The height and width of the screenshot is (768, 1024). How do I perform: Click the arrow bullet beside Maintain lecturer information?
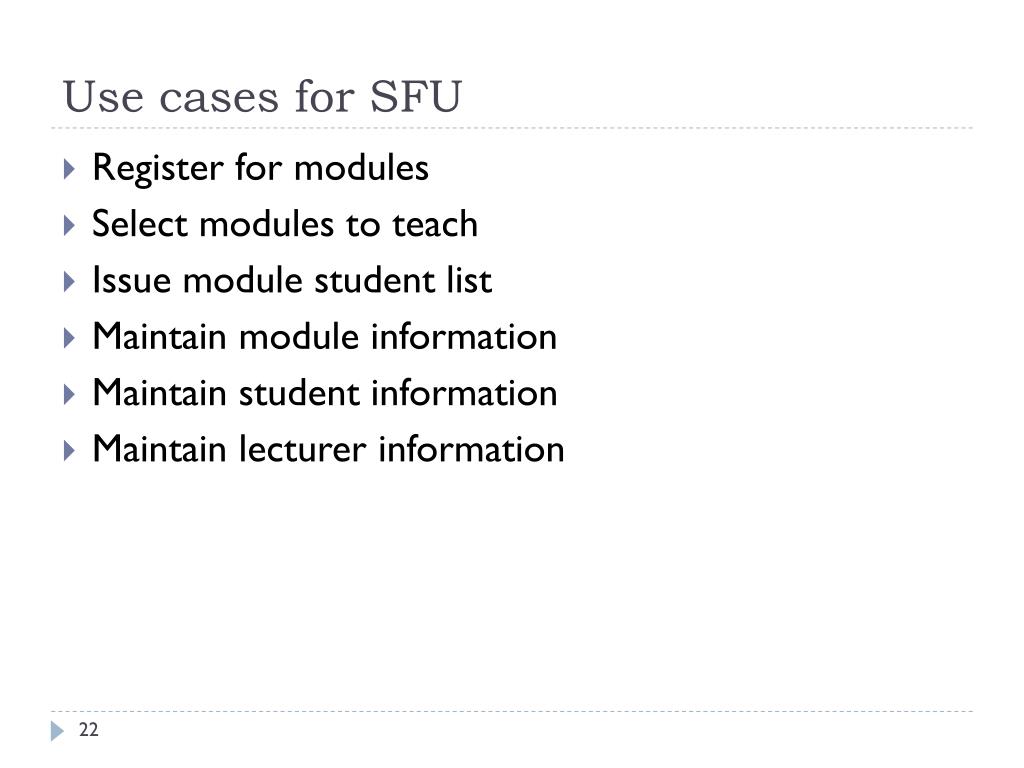[70, 450]
